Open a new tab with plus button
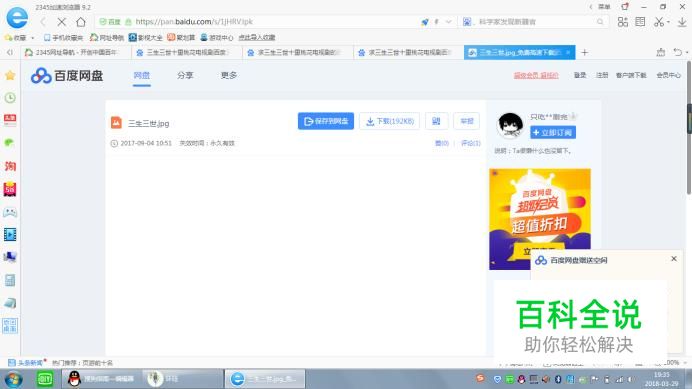Screen dimensions: 692x389 pyautogui.click(x=585, y=53)
